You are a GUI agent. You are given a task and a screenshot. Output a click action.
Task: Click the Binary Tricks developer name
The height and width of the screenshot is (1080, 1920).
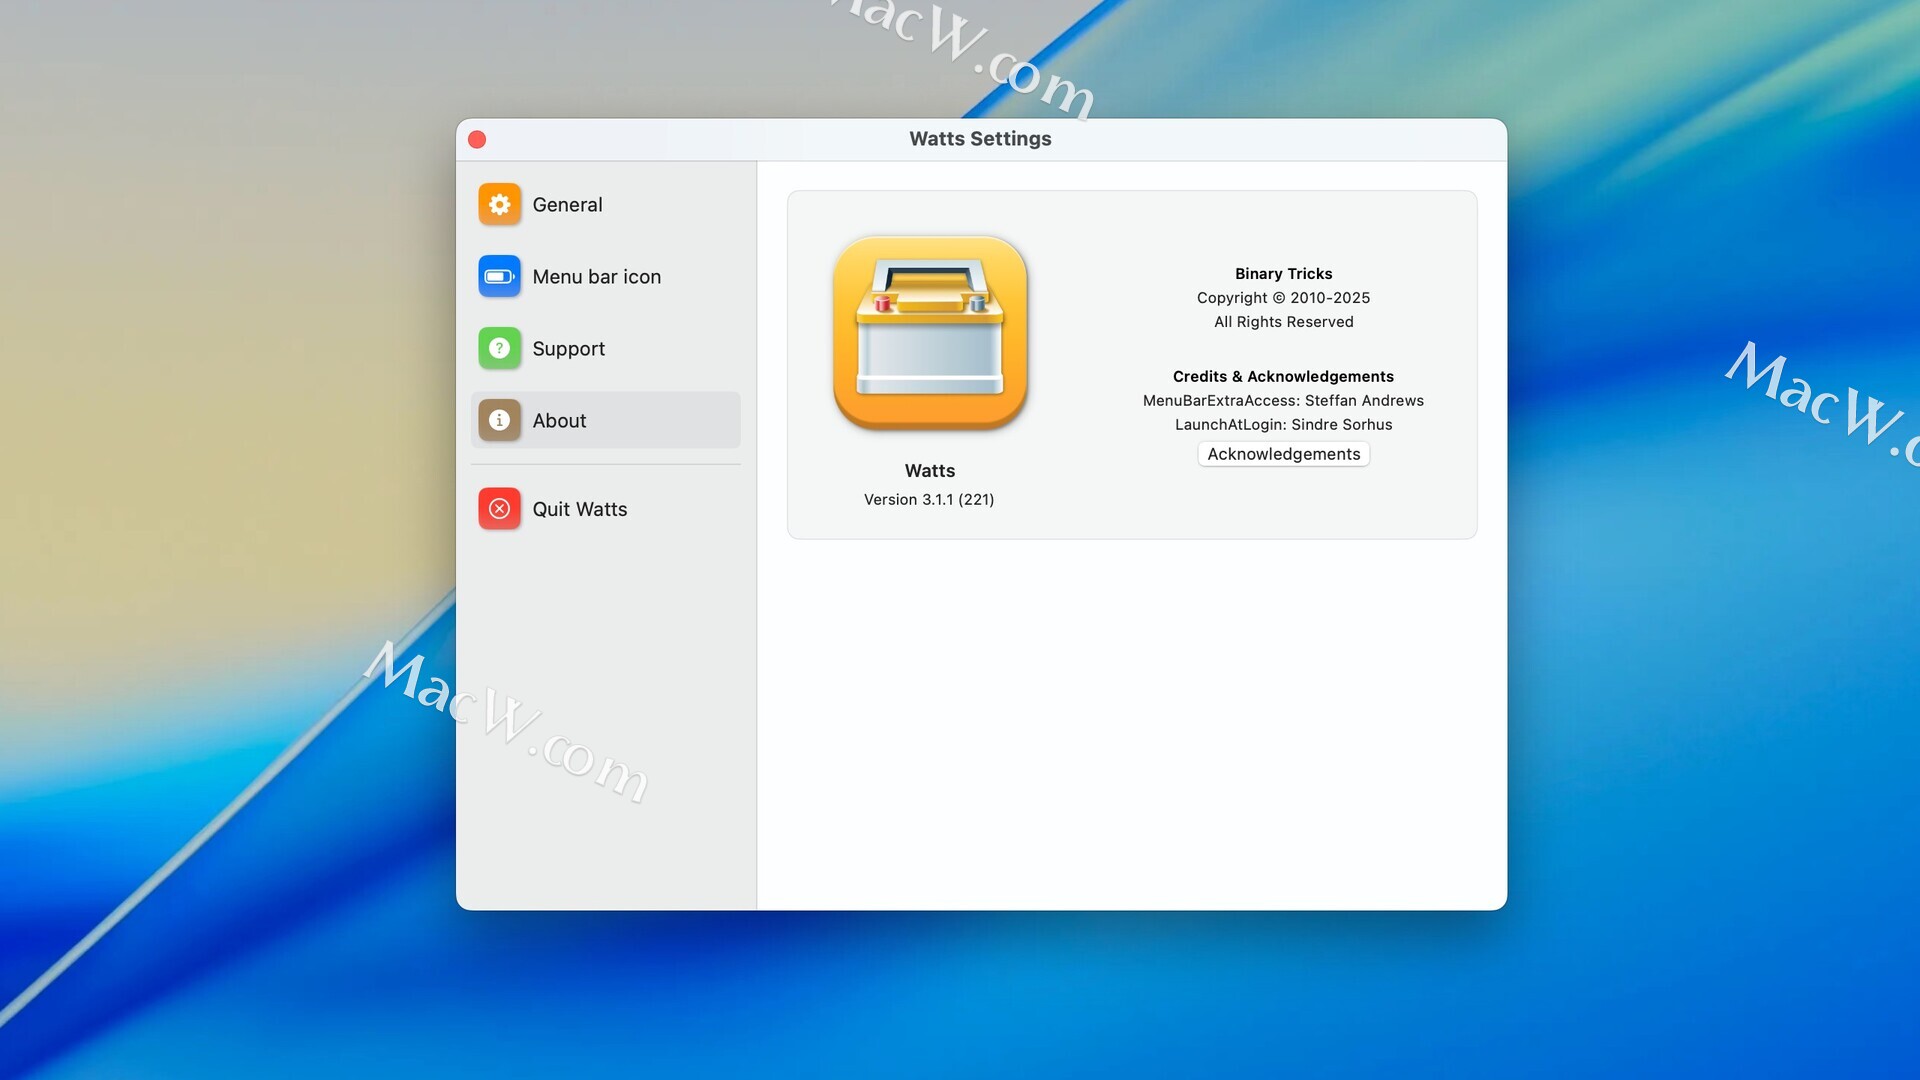point(1283,274)
